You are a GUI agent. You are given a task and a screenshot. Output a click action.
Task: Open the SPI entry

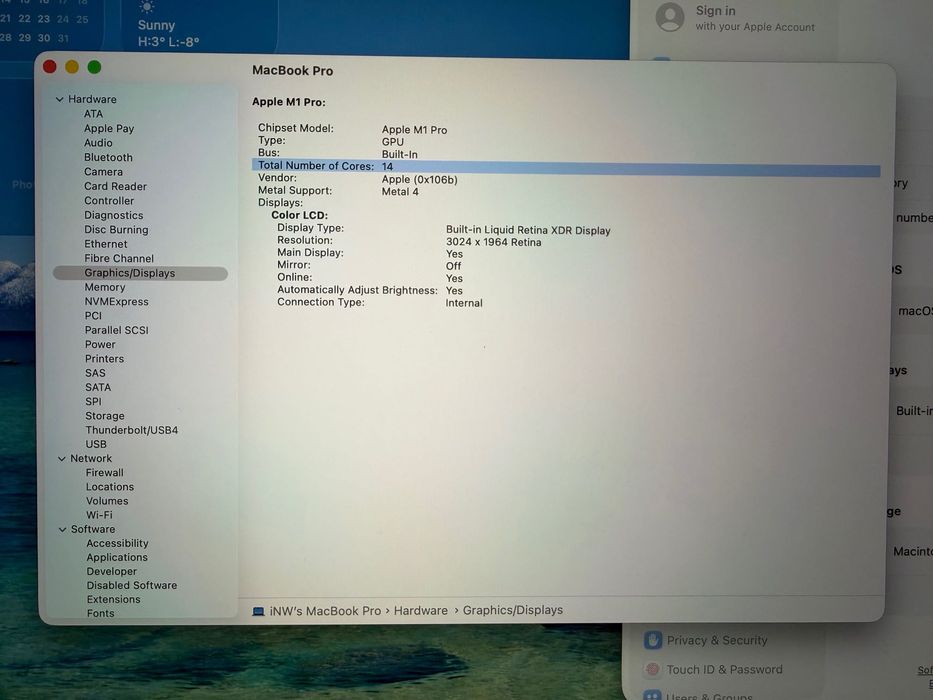[x=93, y=401]
